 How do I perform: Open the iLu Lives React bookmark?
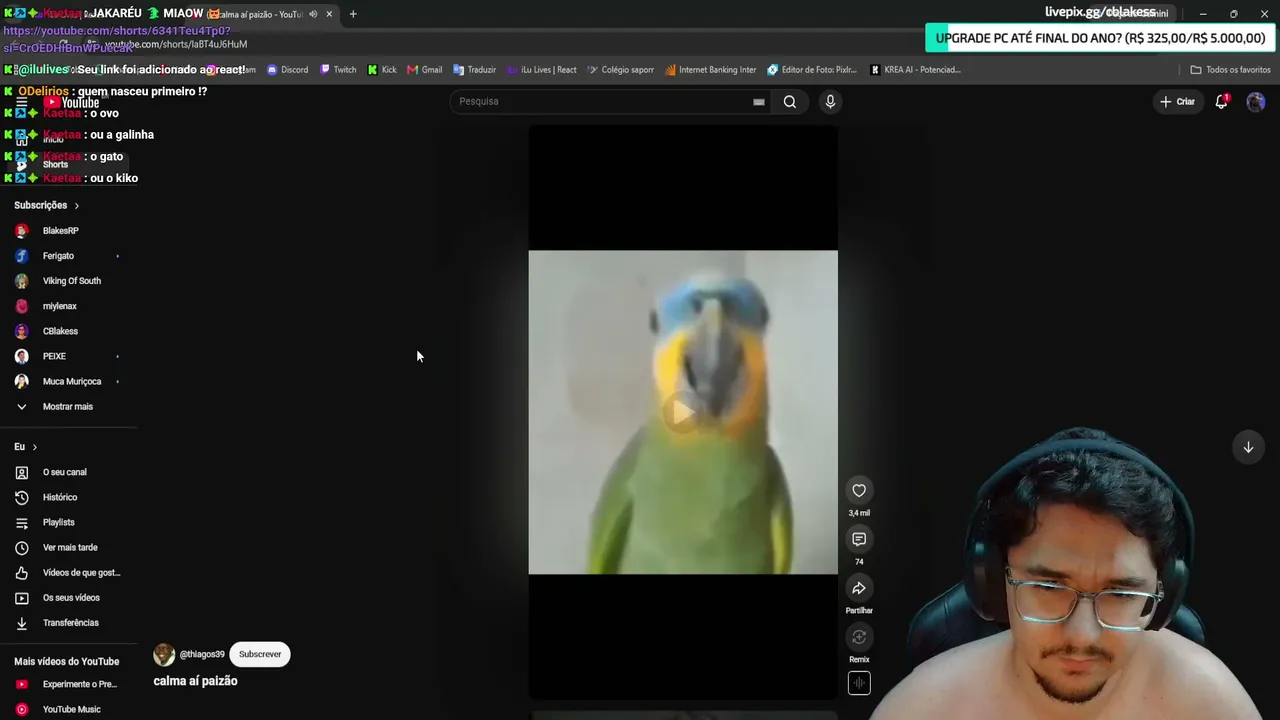click(542, 70)
